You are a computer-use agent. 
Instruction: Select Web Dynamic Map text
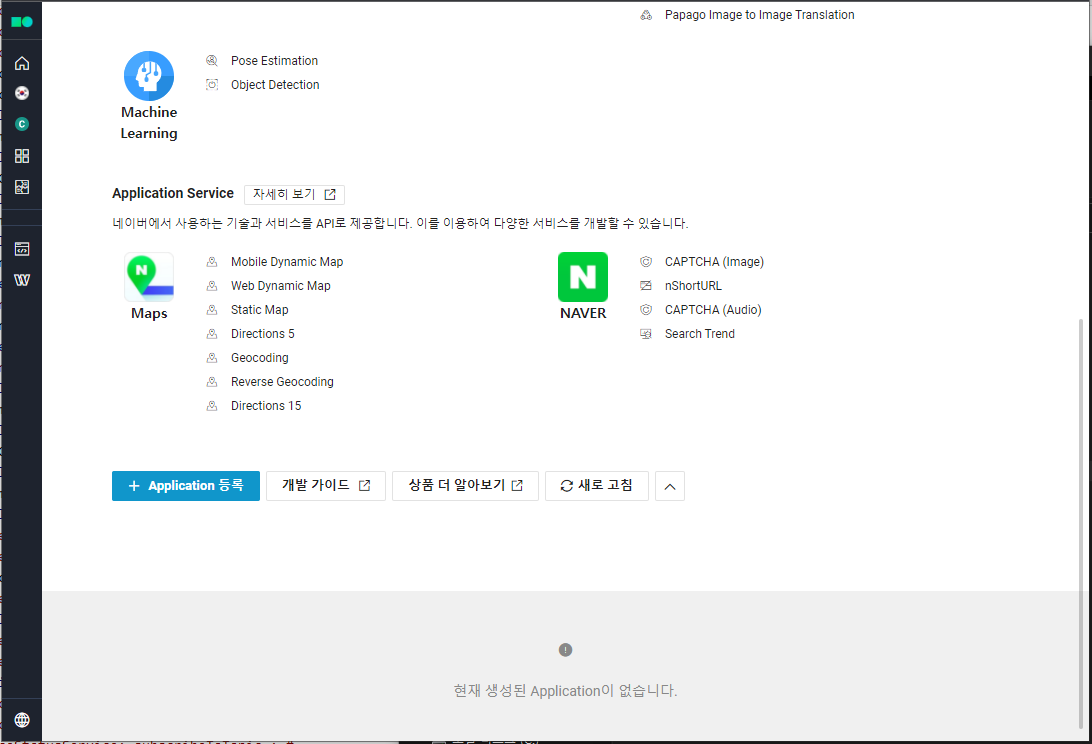pos(281,286)
